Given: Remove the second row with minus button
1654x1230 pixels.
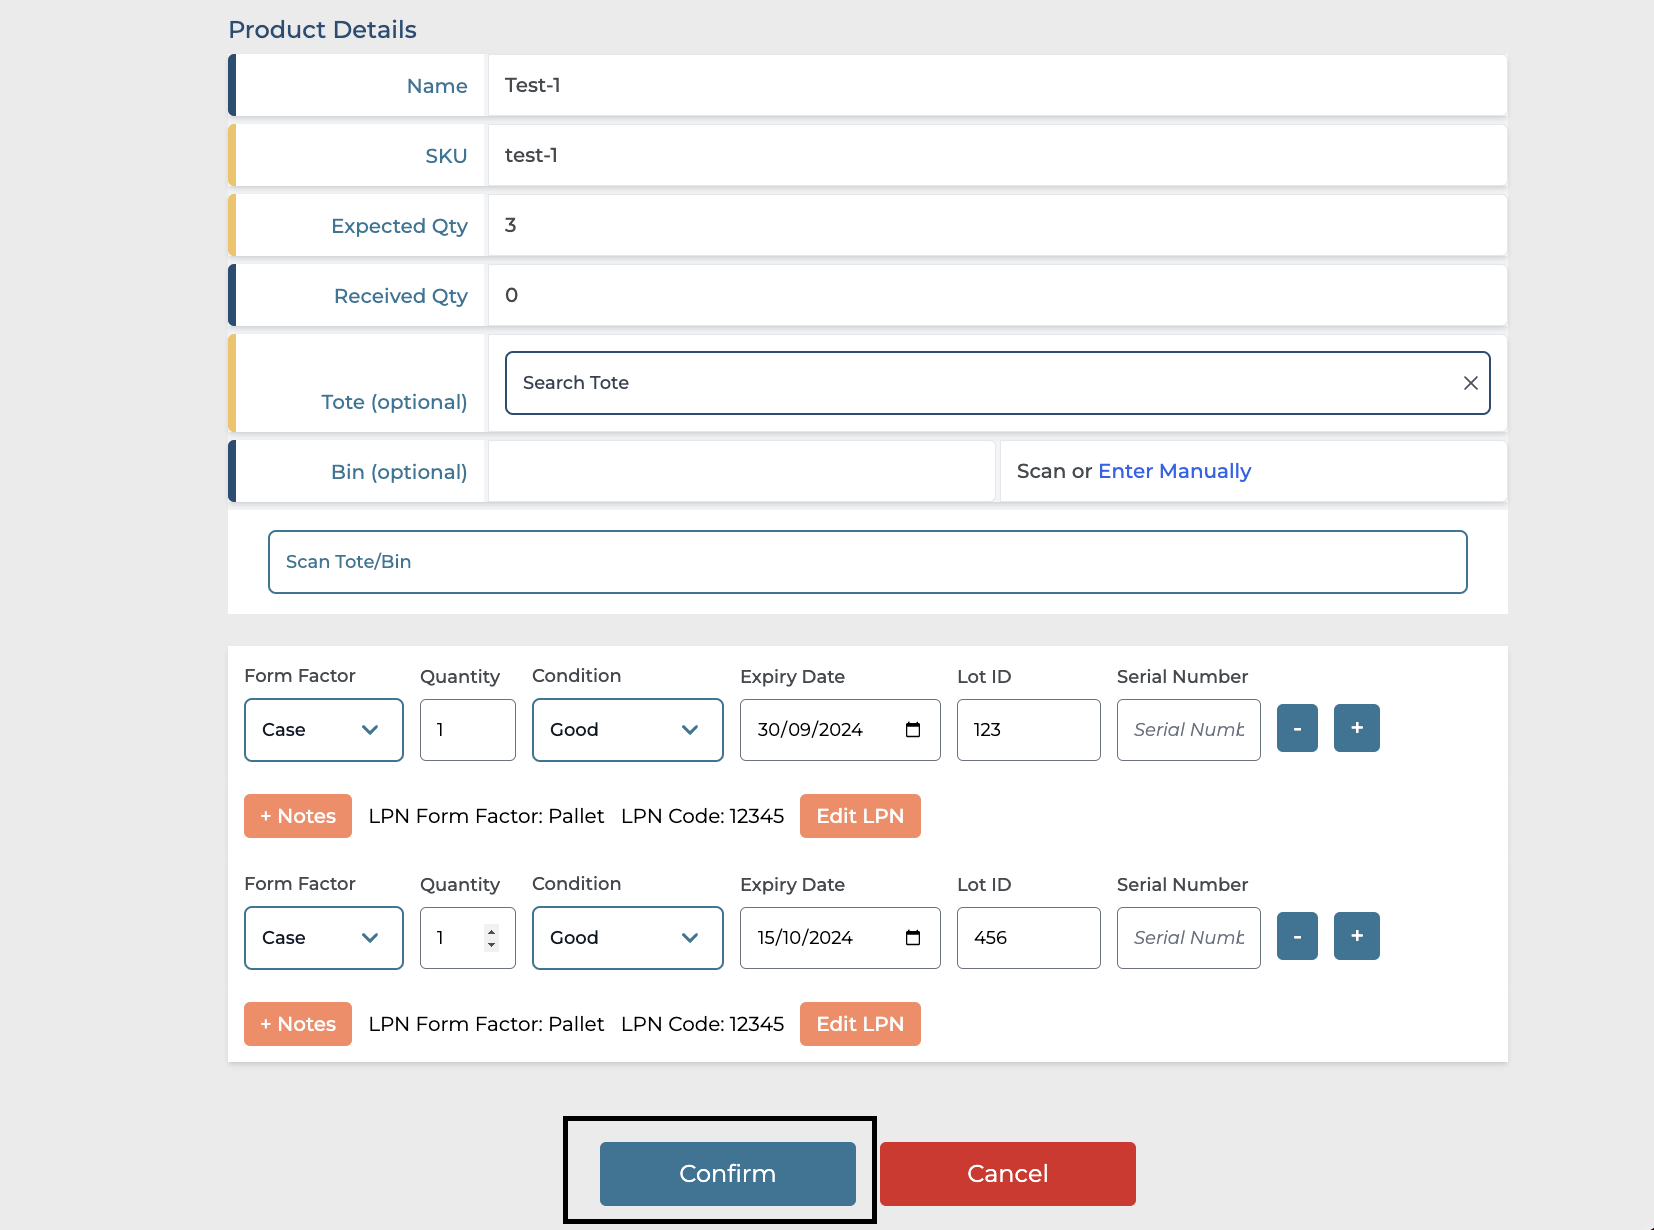Looking at the screenshot, I should [x=1297, y=936].
